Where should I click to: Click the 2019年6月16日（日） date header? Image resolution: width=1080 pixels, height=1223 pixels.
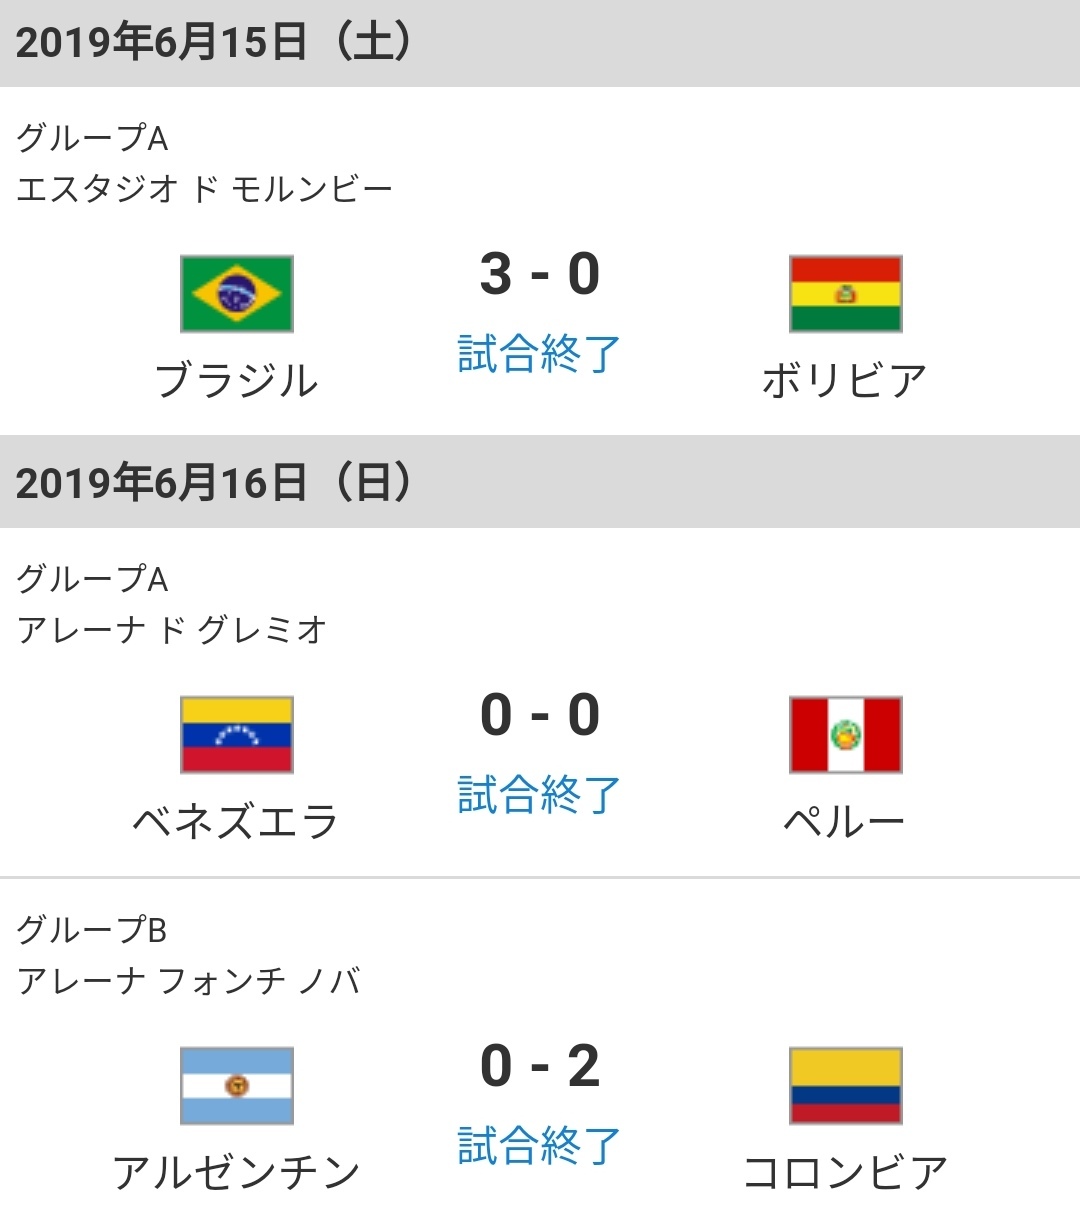coord(214,483)
